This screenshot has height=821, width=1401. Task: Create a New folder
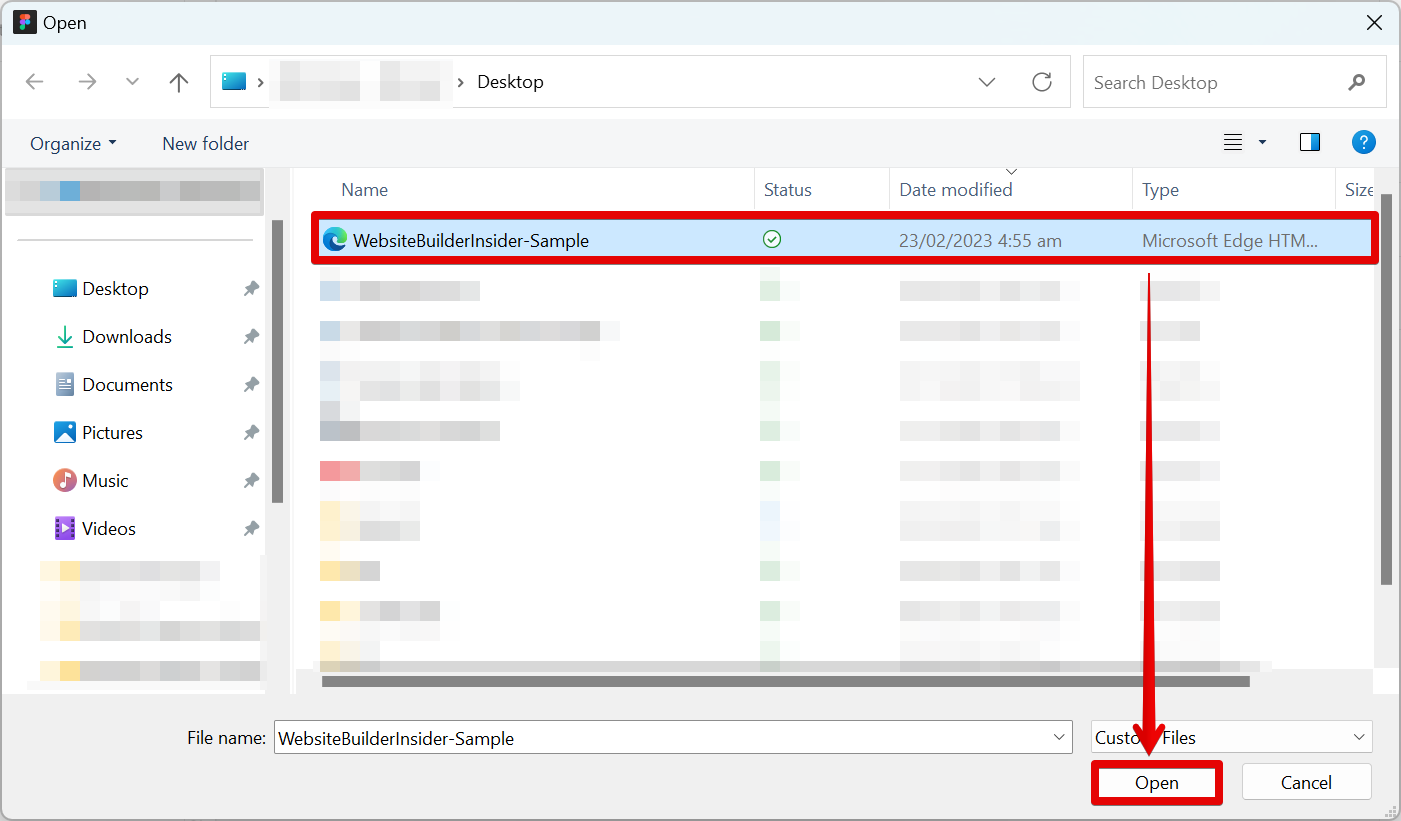click(x=206, y=144)
